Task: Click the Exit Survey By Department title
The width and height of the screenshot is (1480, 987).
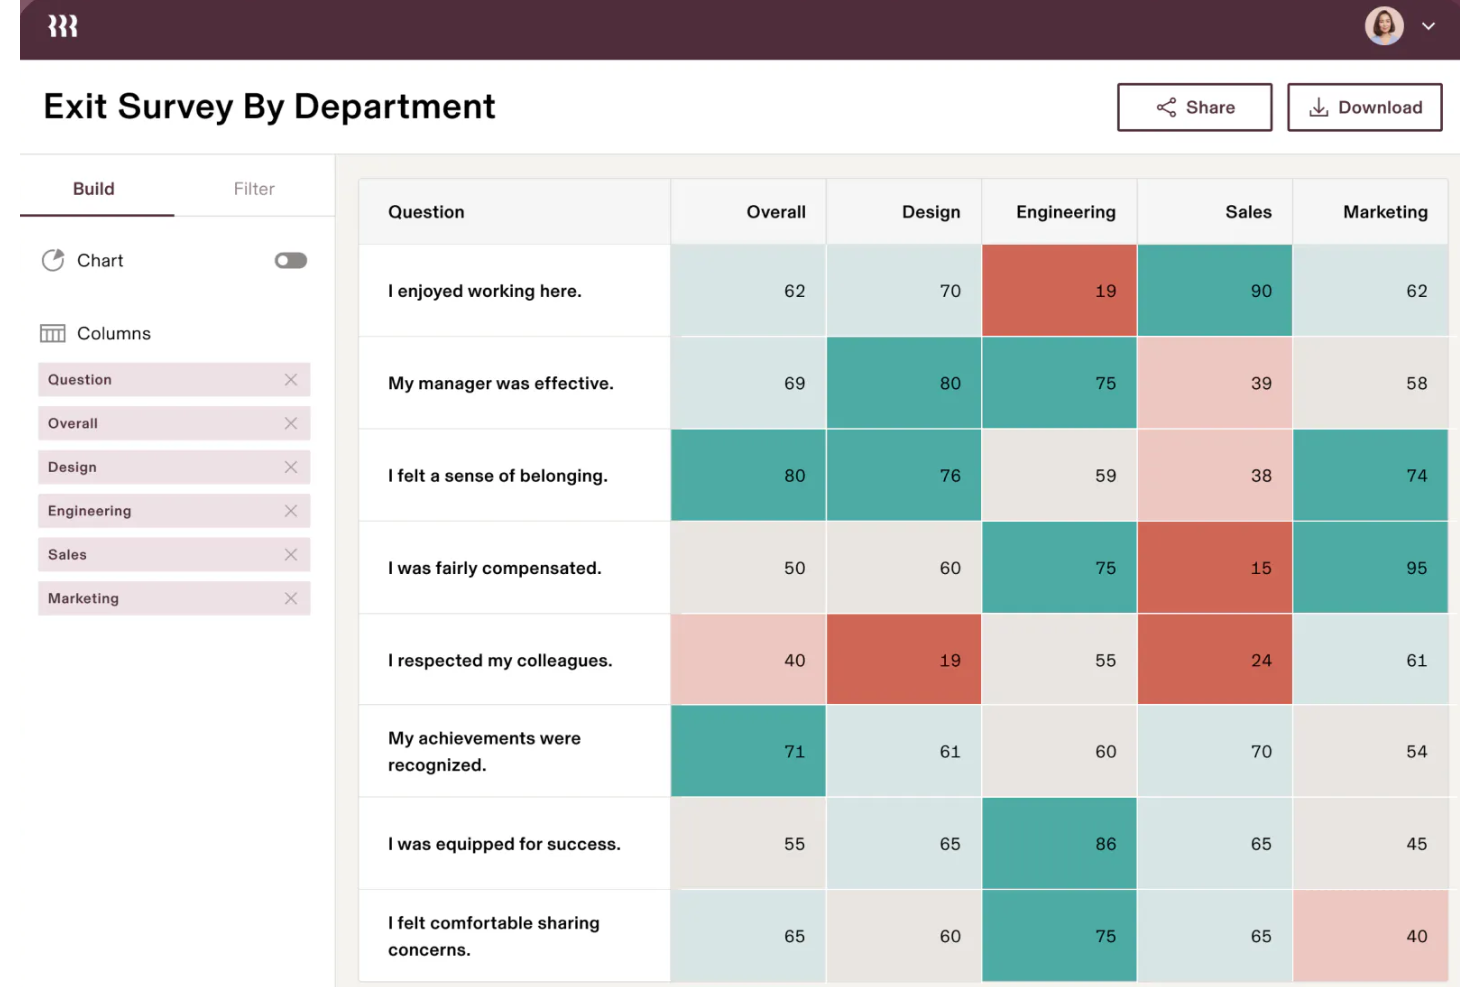Action: point(269,107)
